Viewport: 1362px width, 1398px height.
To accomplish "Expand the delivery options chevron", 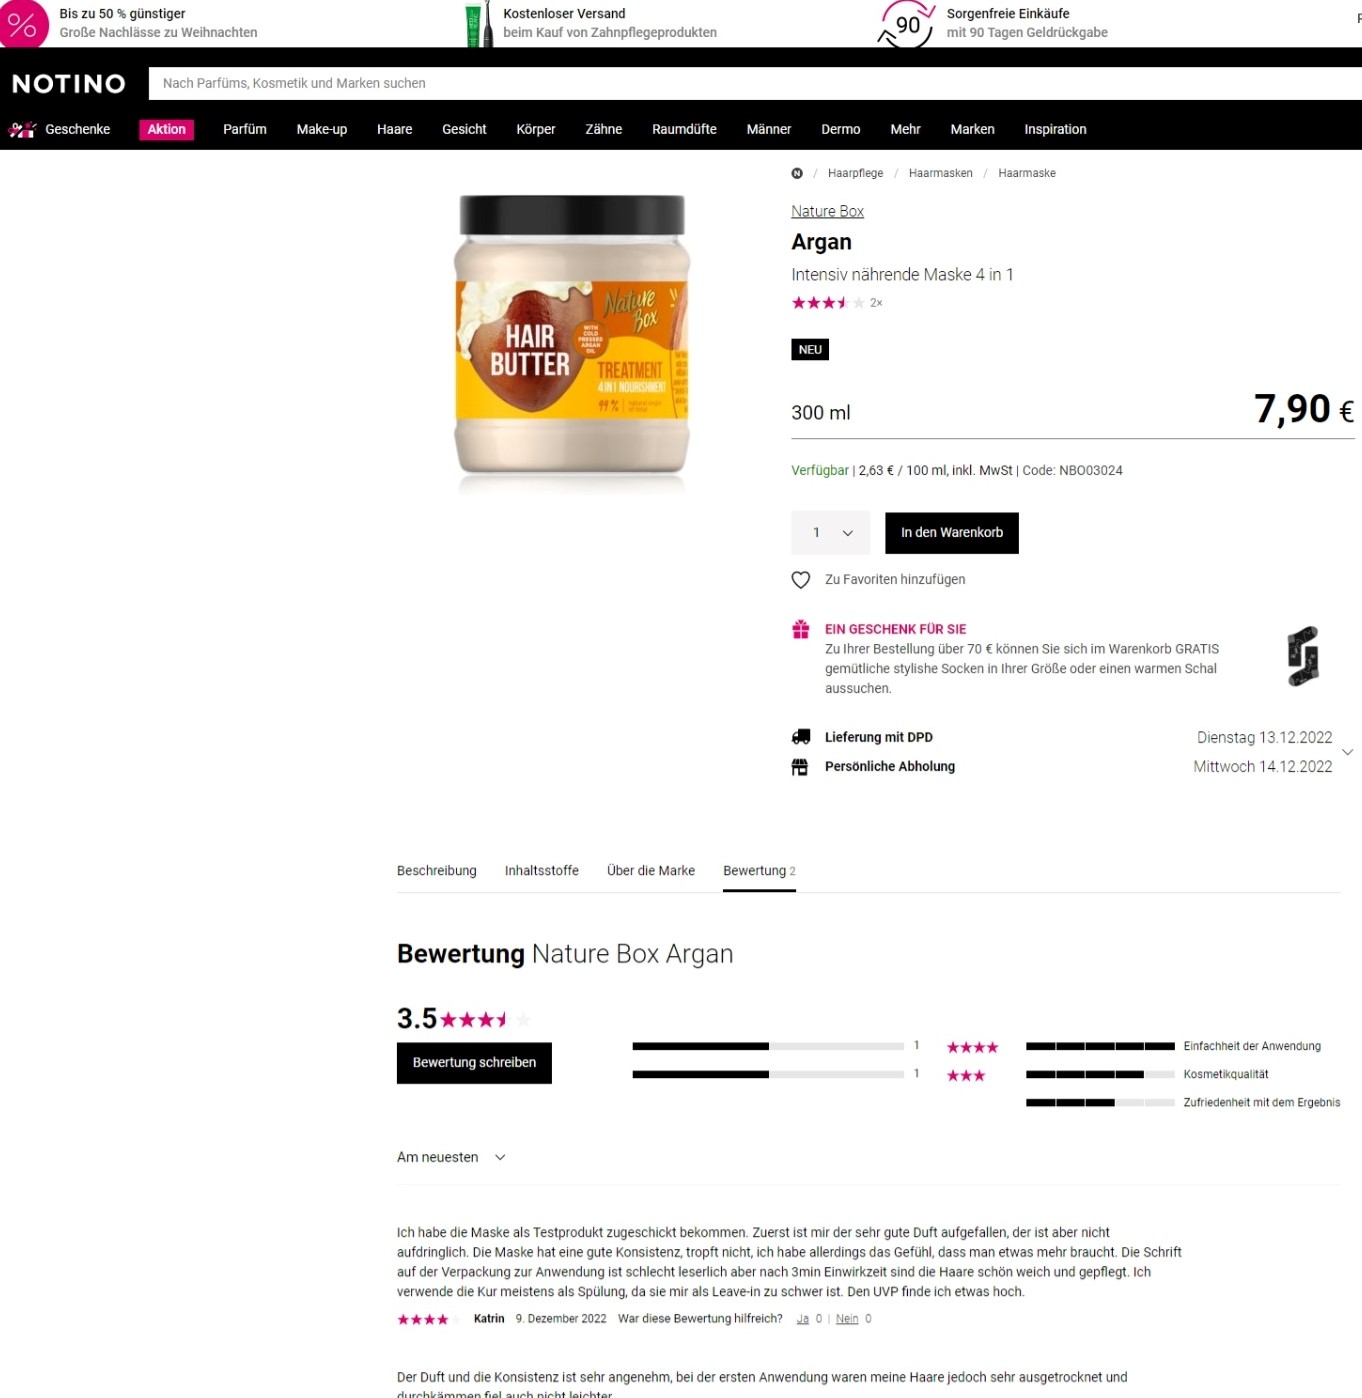I will tap(1347, 752).
